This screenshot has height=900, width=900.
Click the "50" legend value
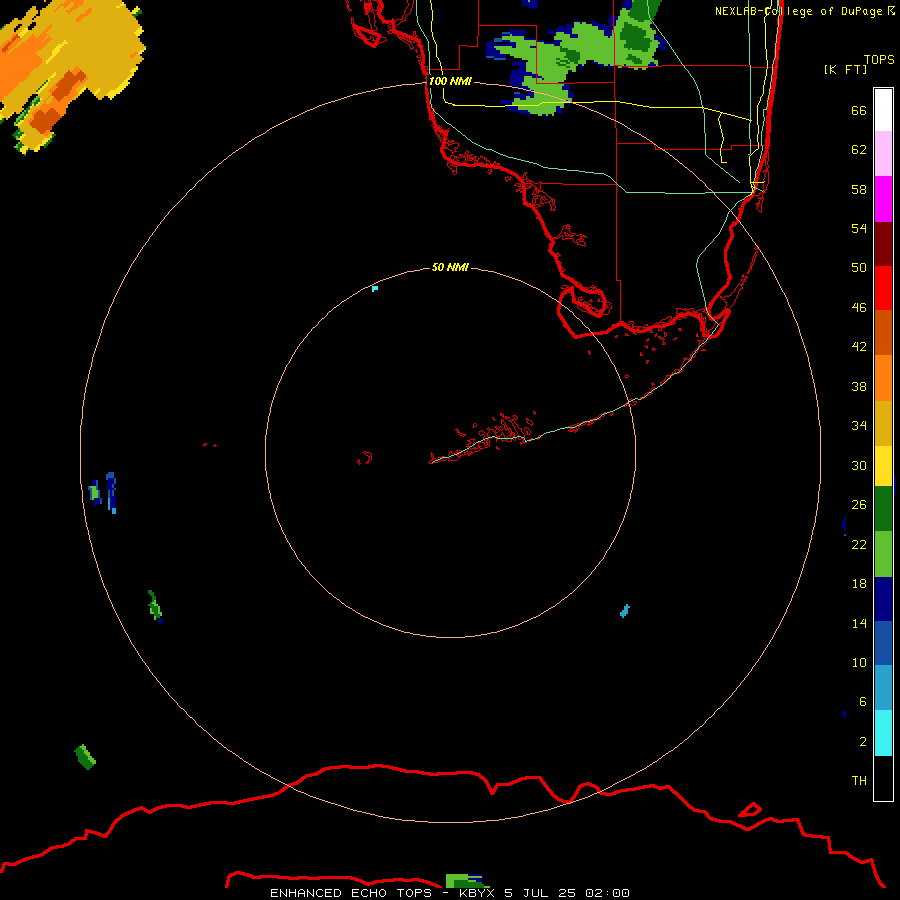859,267
